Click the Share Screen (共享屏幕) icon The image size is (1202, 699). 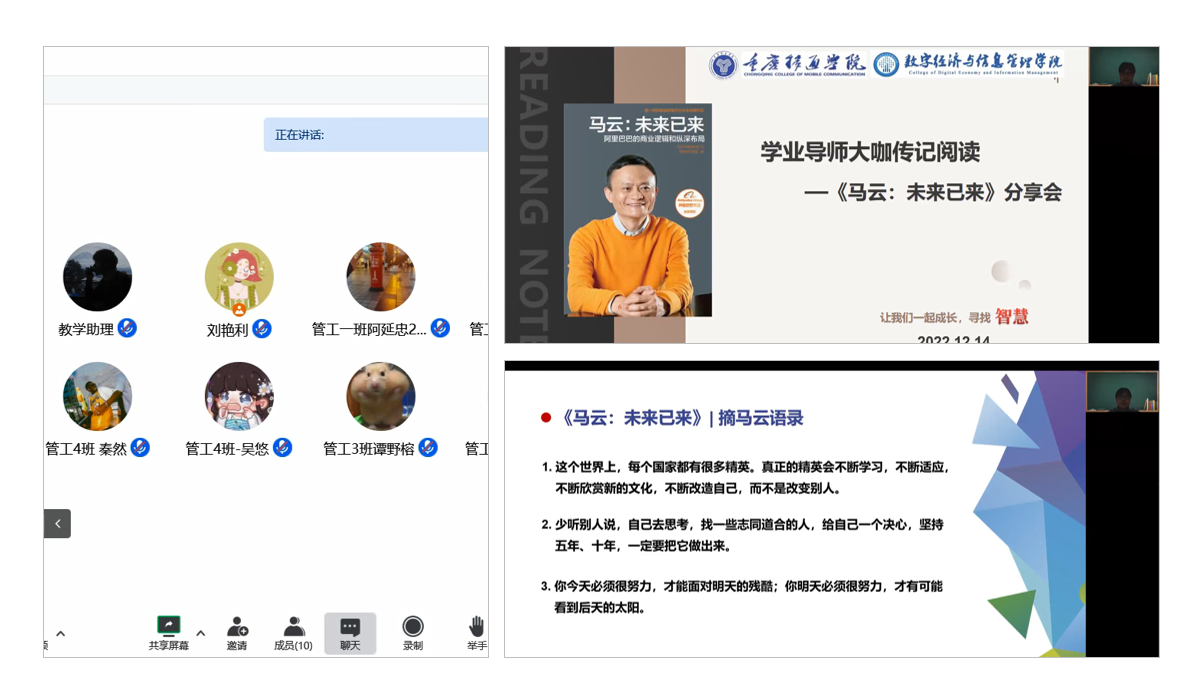[x=169, y=627]
